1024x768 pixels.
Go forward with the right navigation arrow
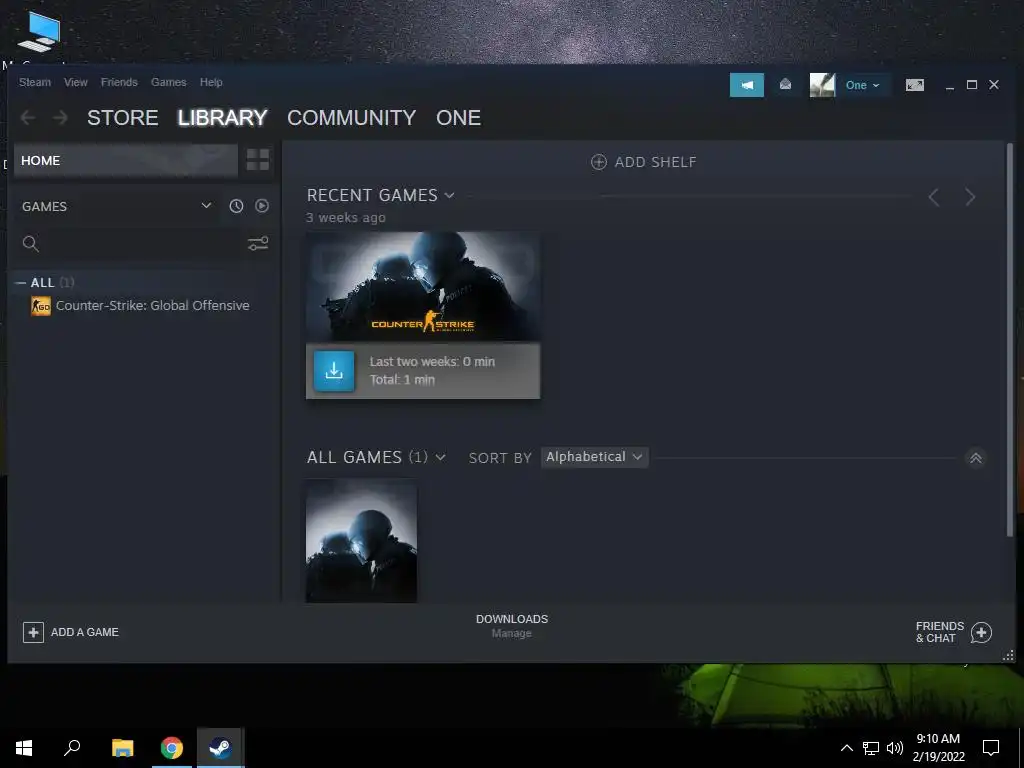tap(60, 118)
